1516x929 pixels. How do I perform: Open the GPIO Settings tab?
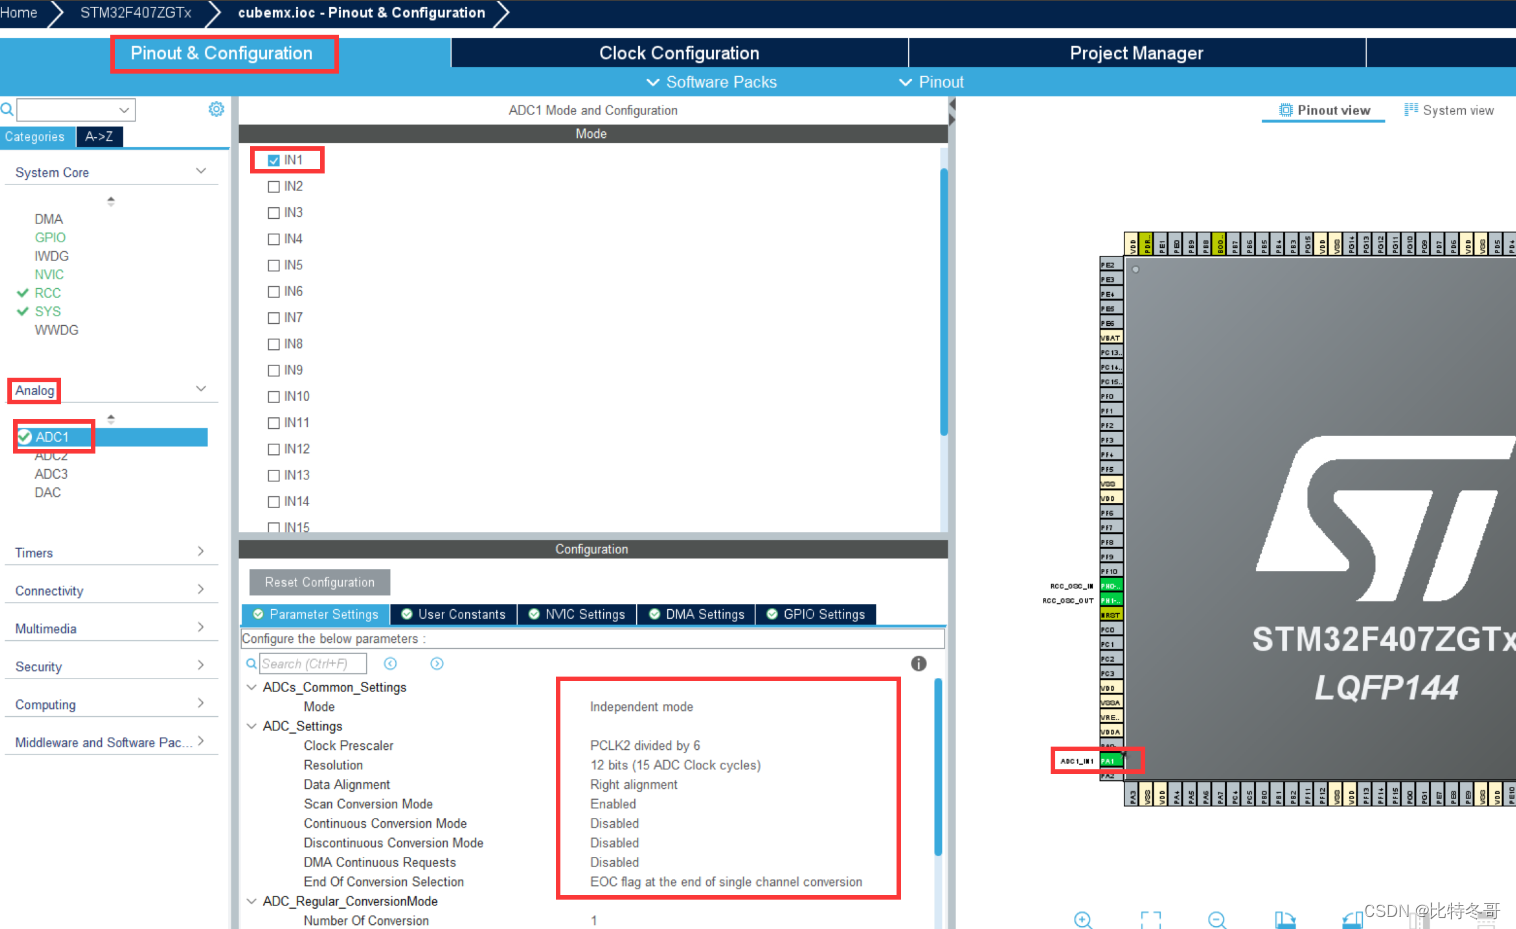816,614
